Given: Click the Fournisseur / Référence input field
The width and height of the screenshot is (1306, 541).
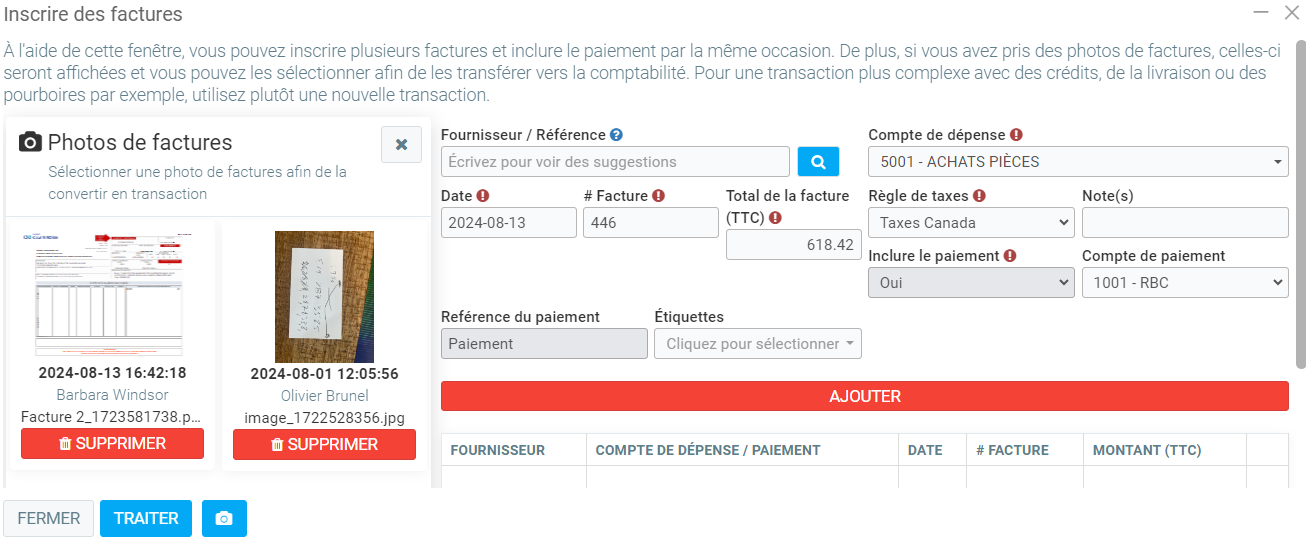Looking at the screenshot, I should (615, 162).
